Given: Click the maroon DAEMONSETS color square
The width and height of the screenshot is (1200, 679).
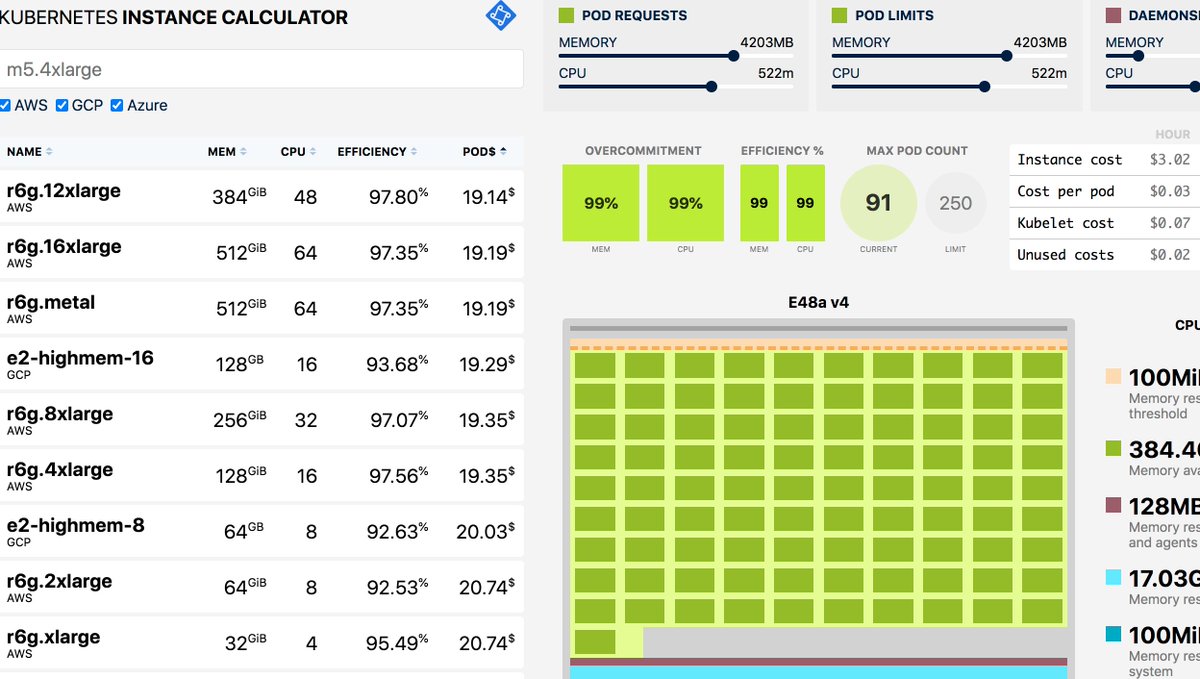Looking at the screenshot, I should coord(1113,16).
